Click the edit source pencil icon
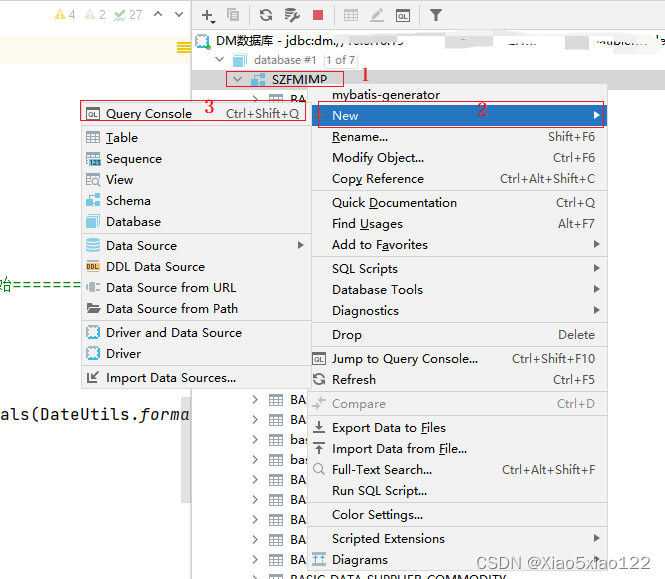665x579 pixels. (377, 15)
